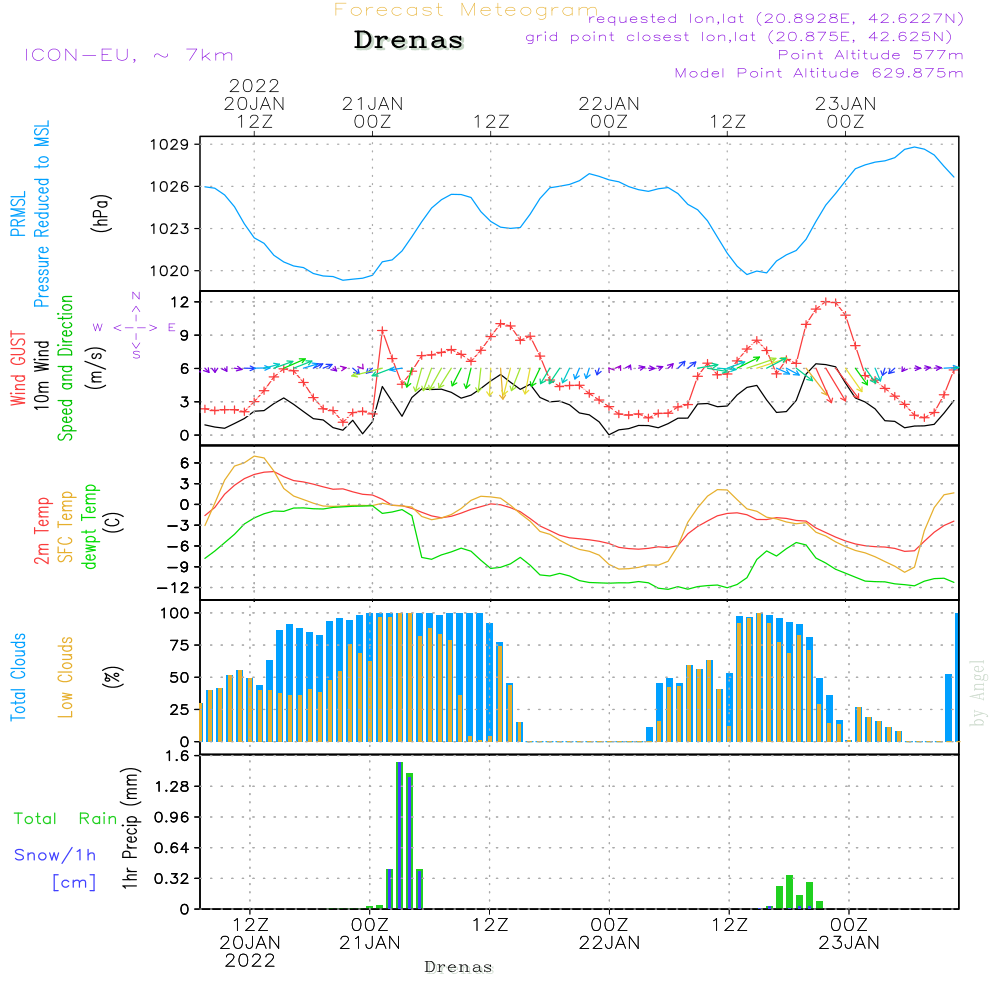1000x1000 pixels.
Task: Click the 0.96 value on the precipitation axis
Action: click(x=172, y=818)
